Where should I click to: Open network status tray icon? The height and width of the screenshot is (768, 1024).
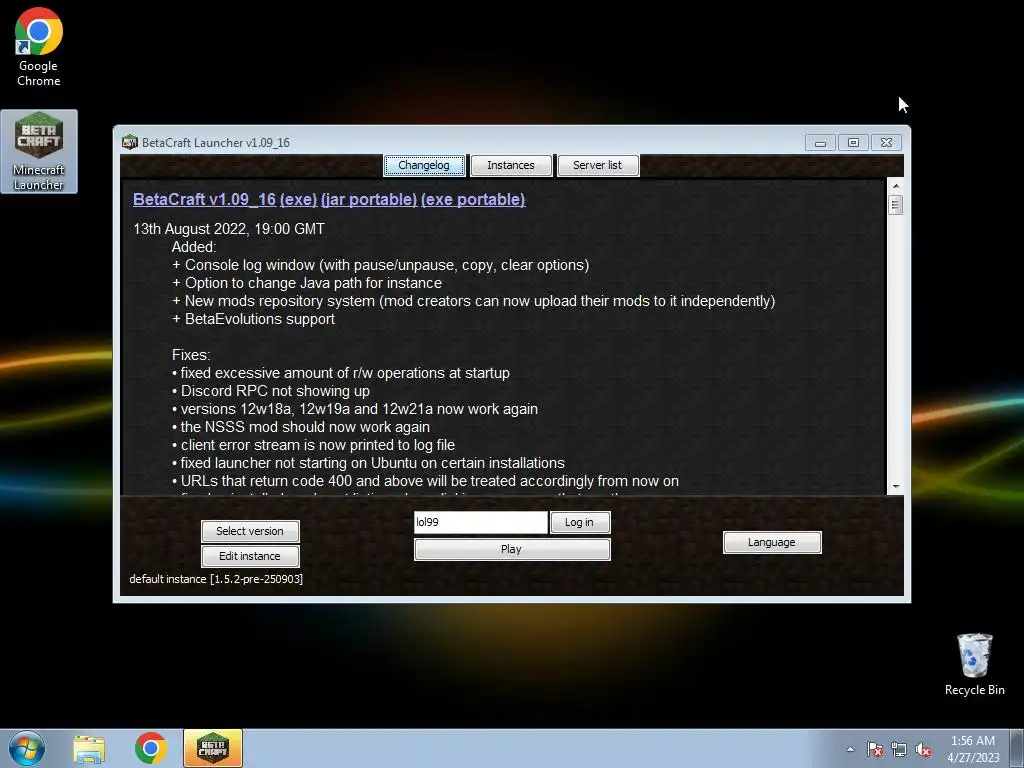click(x=899, y=749)
